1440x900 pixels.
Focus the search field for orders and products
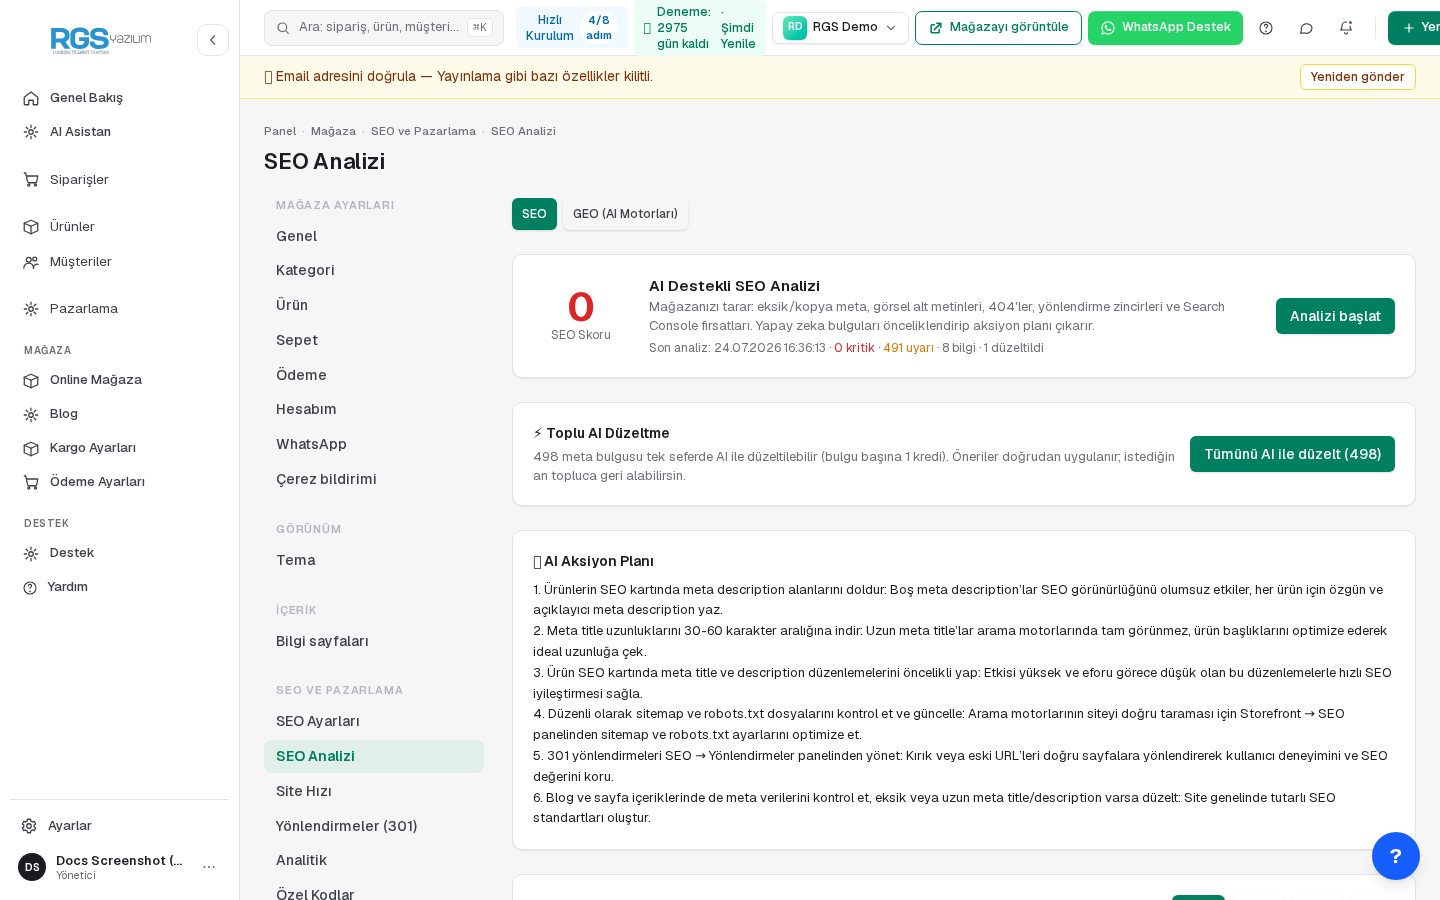coord(384,28)
